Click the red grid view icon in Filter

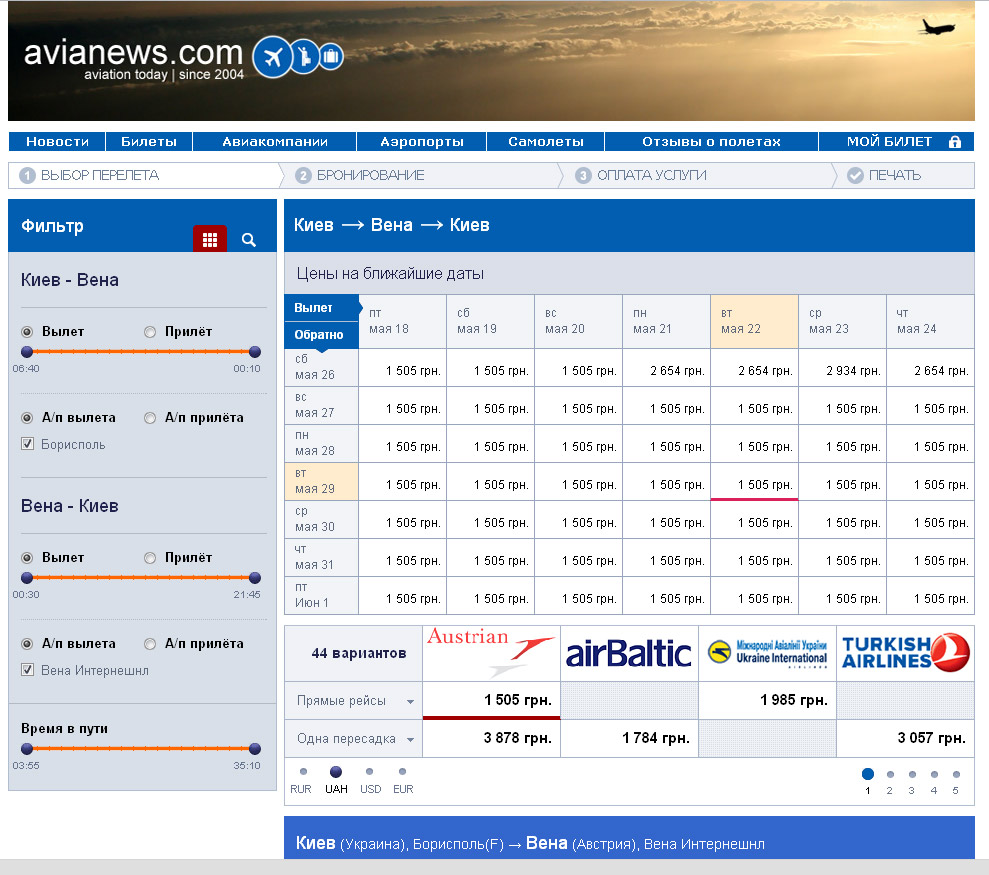click(210, 239)
